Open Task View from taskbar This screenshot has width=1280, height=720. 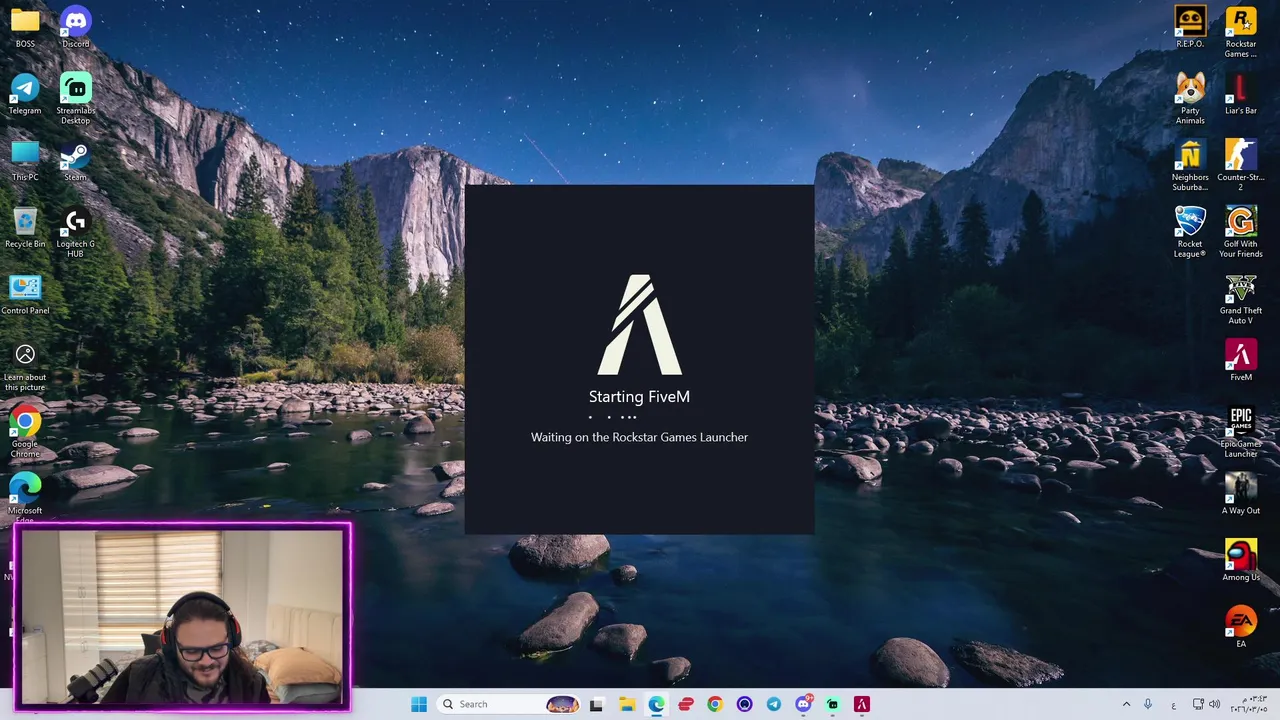point(596,704)
